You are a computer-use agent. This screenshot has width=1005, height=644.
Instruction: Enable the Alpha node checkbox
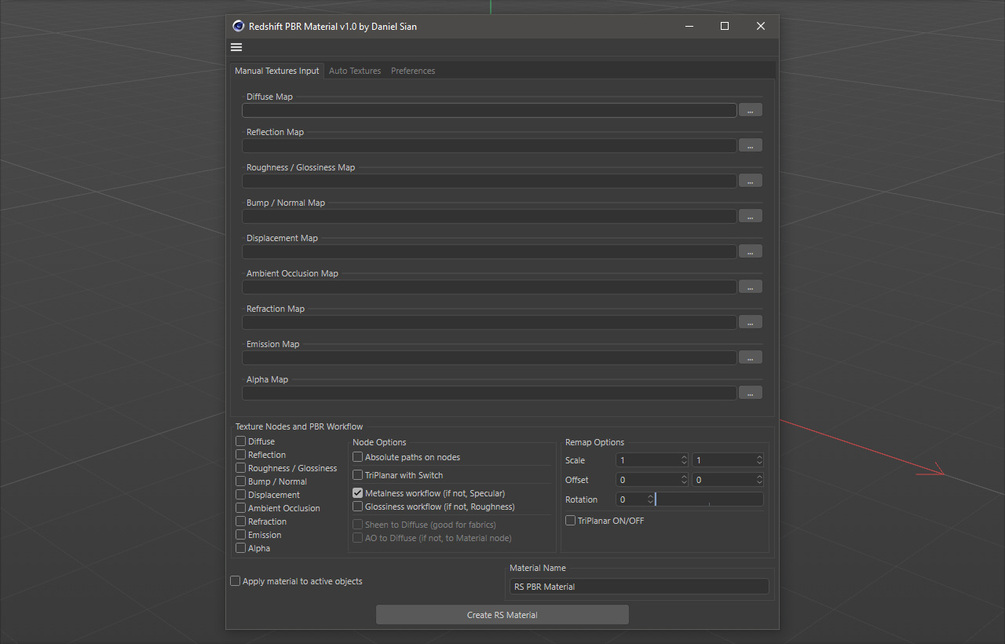tap(240, 548)
